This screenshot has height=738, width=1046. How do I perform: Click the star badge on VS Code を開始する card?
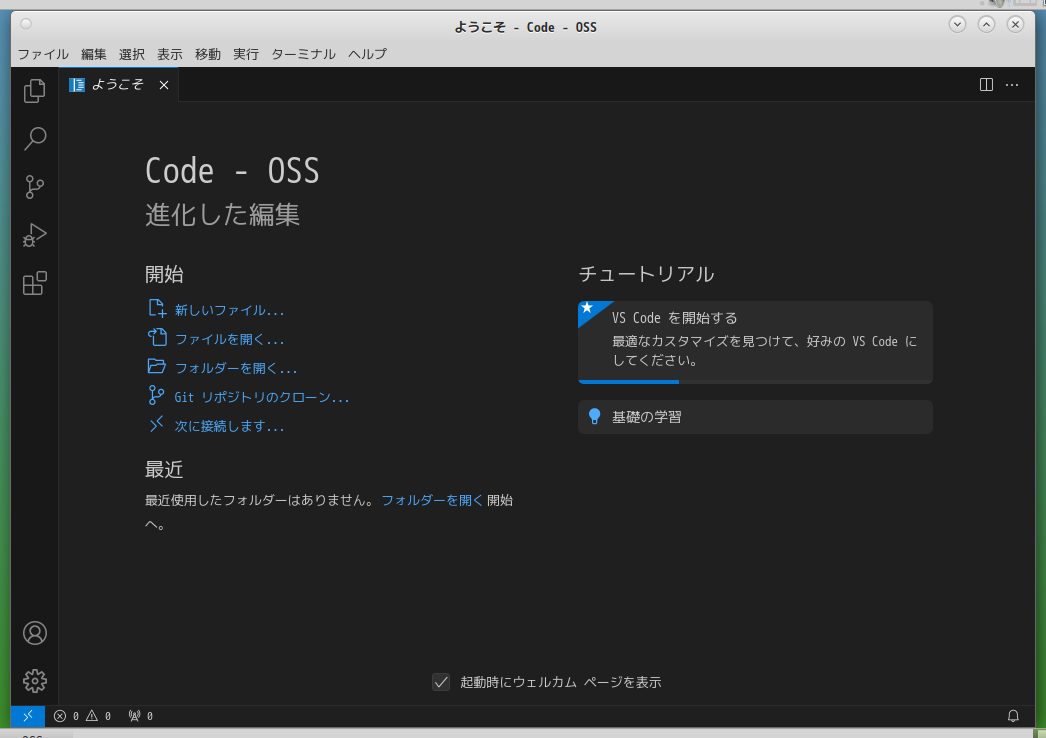click(588, 308)
